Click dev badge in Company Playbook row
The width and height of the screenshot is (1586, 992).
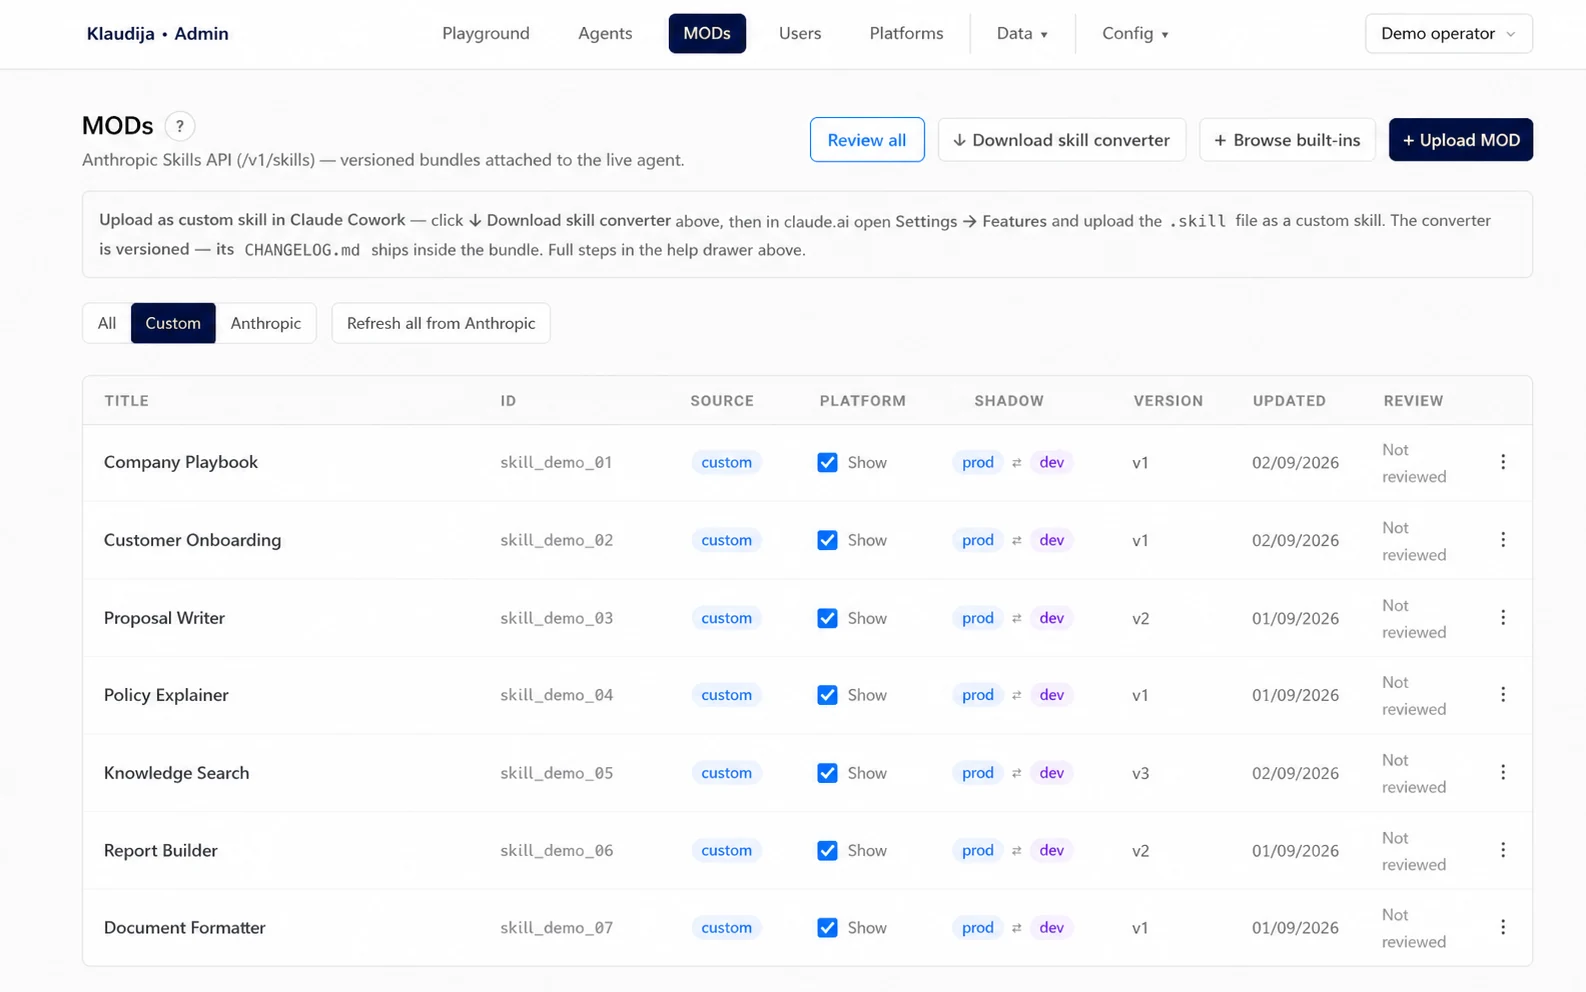pos(1051,462)
